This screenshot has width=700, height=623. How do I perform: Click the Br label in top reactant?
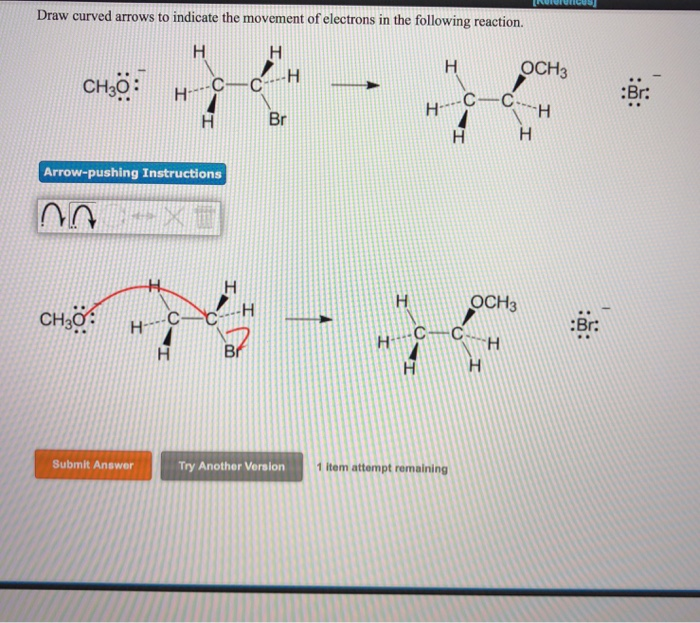(277, 119)
